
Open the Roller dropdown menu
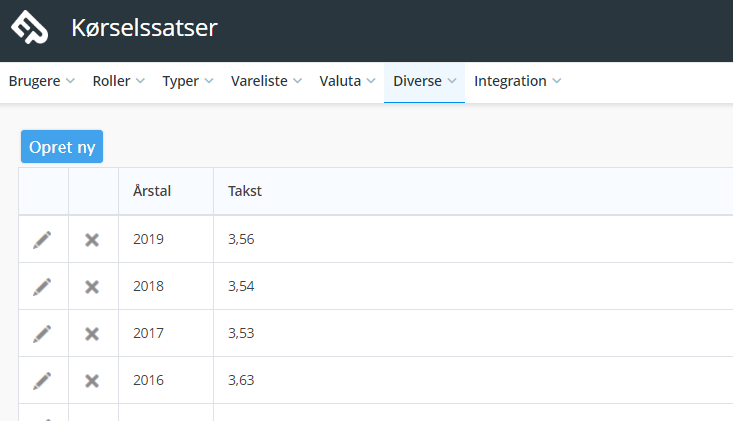(118, 81)
